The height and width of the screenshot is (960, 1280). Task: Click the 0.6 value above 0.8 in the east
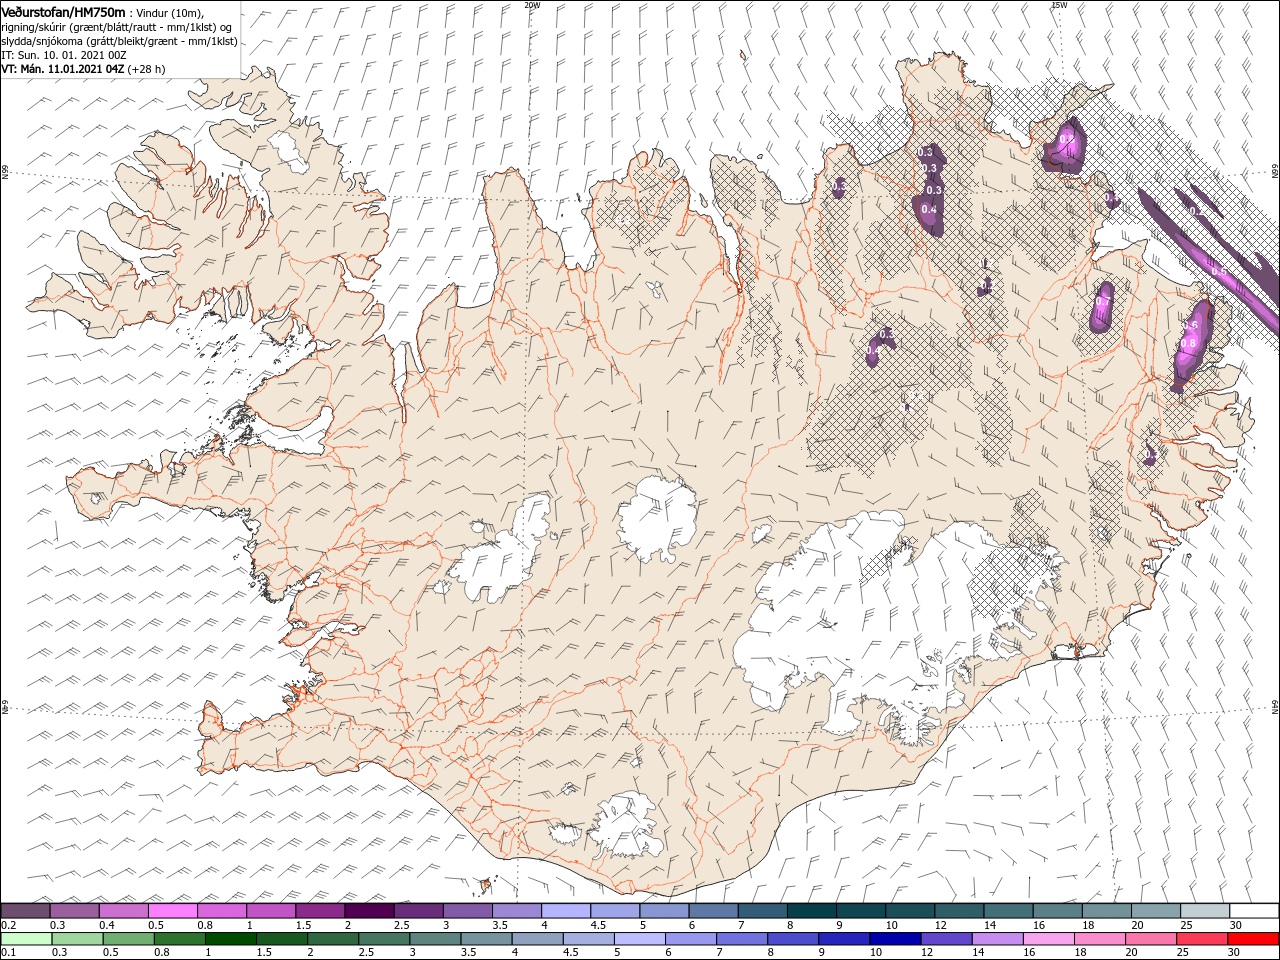coord(1190,326)
